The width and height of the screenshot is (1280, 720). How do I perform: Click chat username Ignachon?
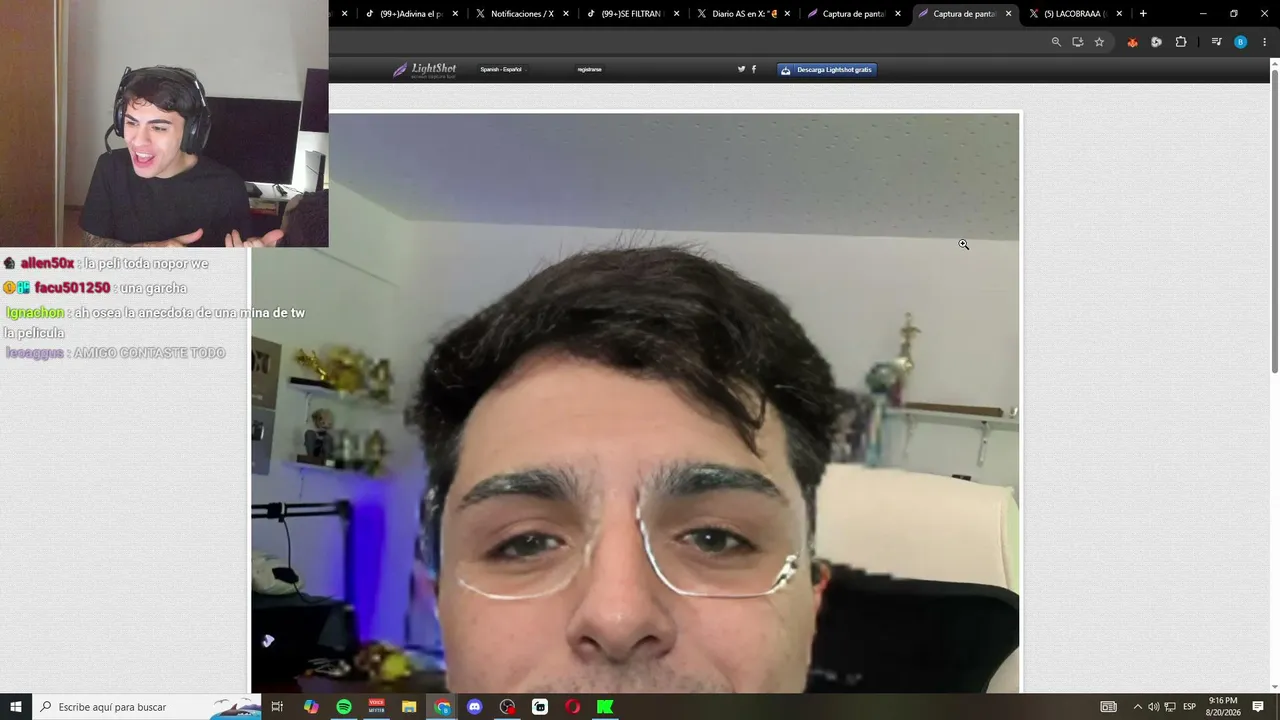pos(35,313)
